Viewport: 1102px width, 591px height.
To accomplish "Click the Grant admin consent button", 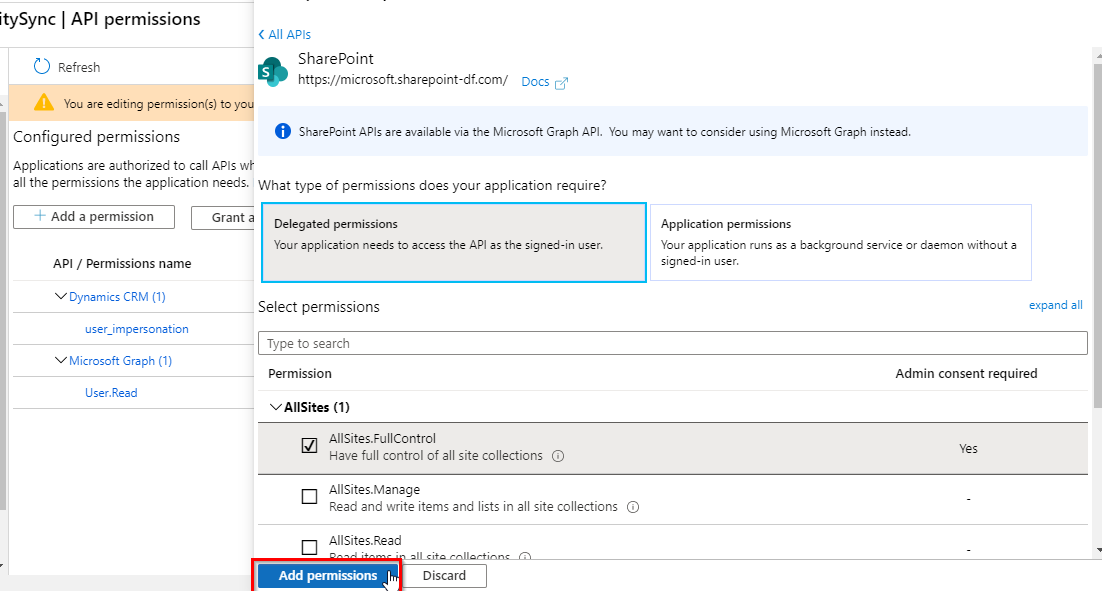I will point(223,218).
